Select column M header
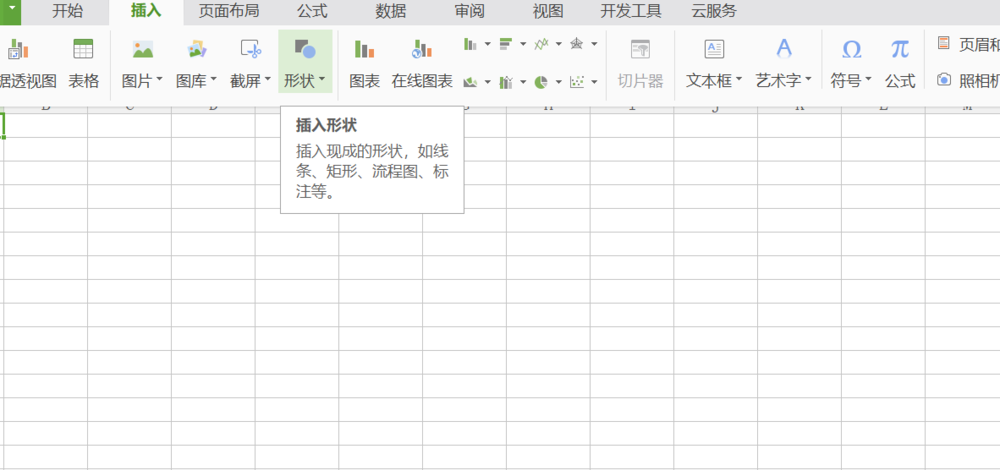 (963, 109)
